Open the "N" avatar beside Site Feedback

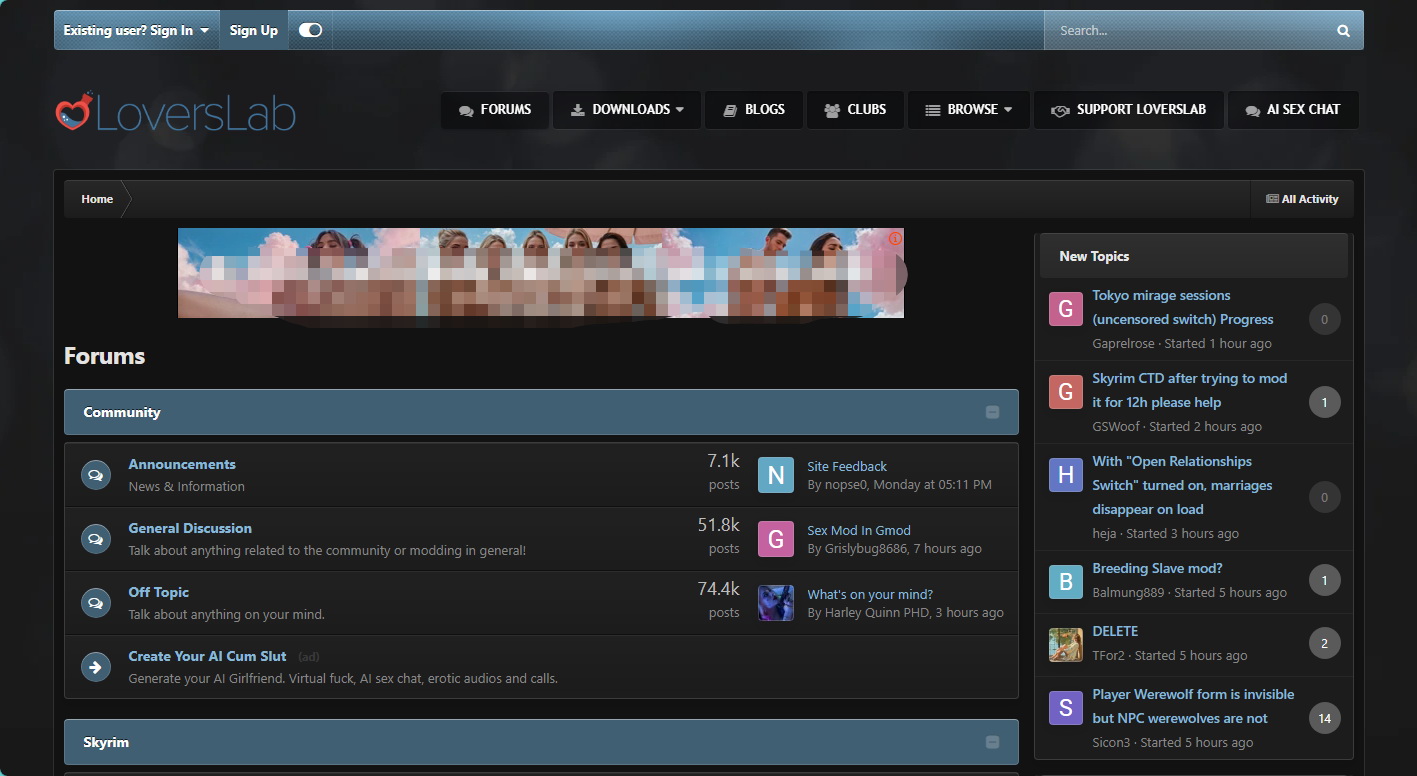click(776, 475)
